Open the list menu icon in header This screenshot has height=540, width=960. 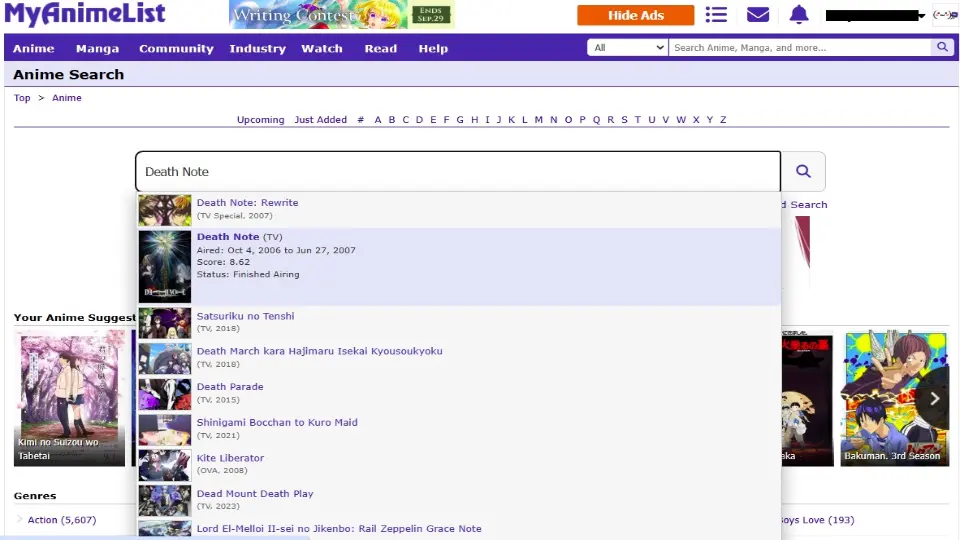pyautogui.click(x=716, y=15)
